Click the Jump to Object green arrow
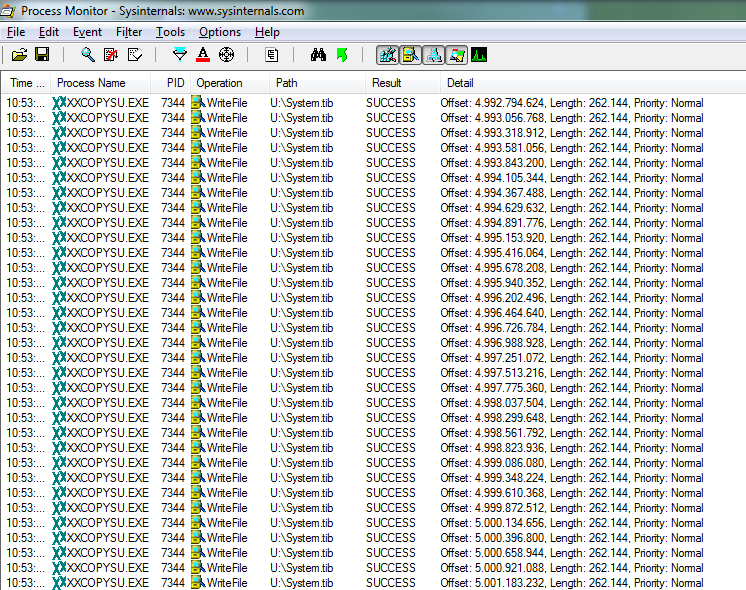Image resolution: width=746 pixels, height=590 pixels. (x=342, y=55)
